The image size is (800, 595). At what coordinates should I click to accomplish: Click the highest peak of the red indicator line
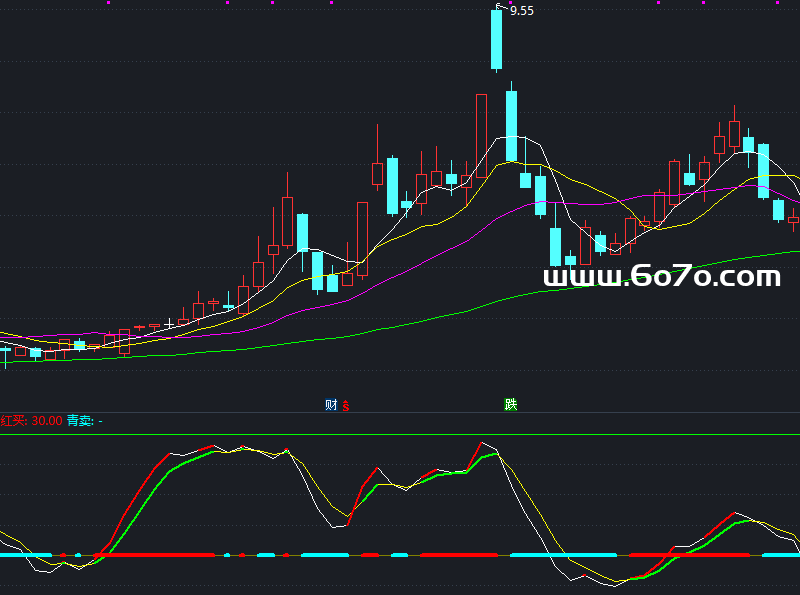click(481, 442)
